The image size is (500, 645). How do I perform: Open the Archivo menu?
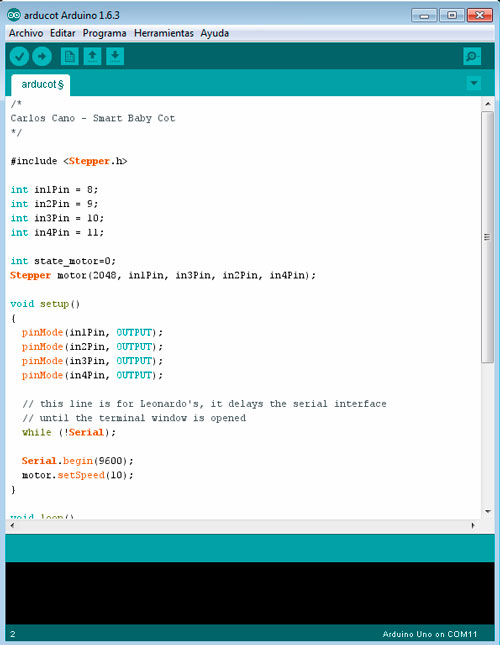[x=26, y=33]
